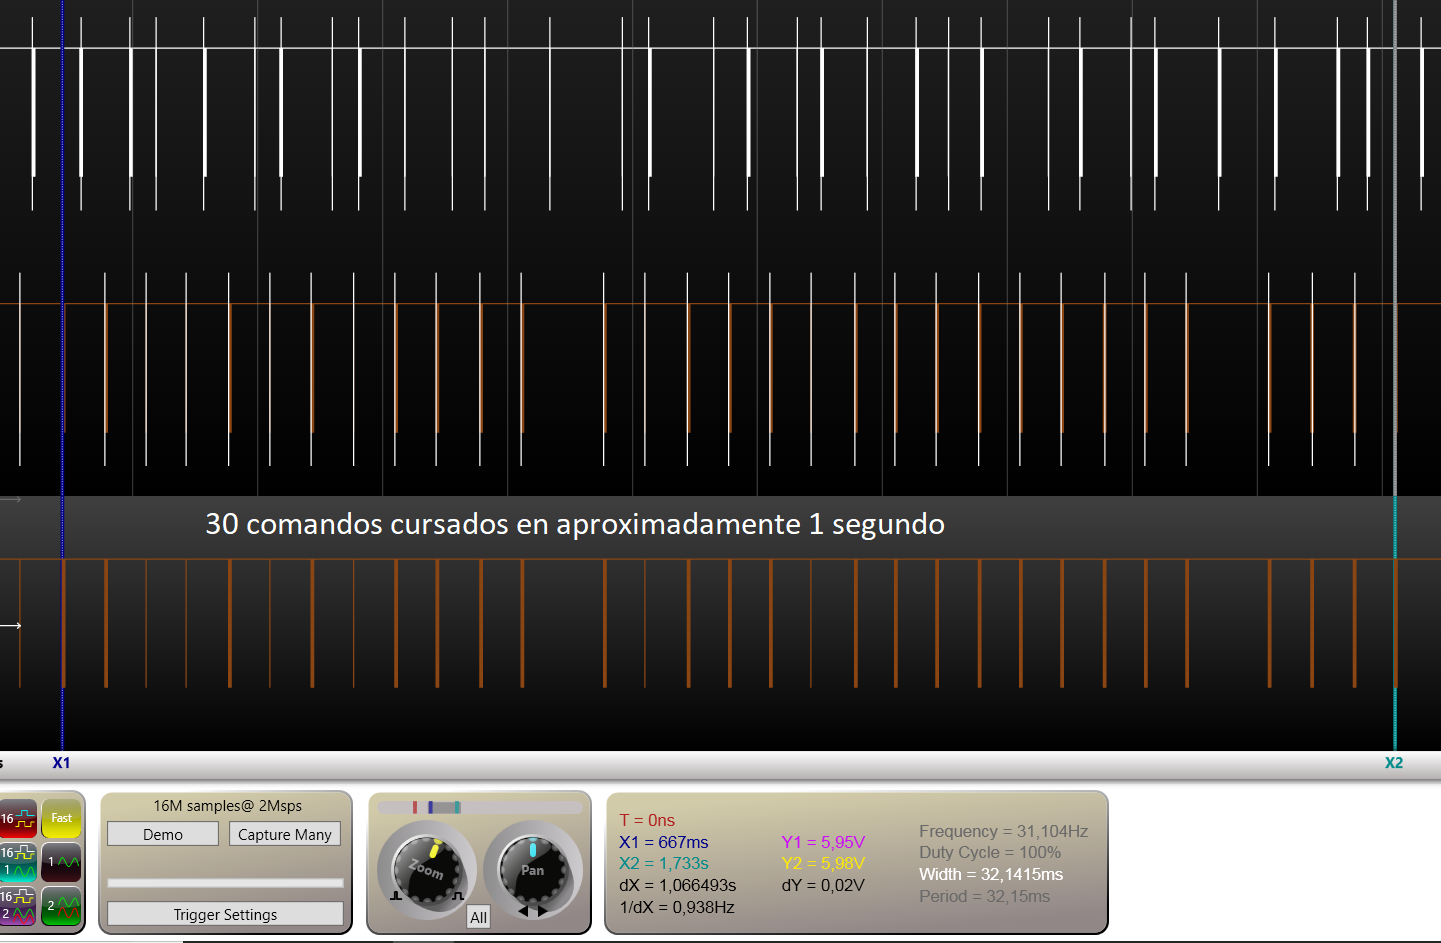
Task: Select the 16-channel digital-only capture mode
Action: 18,818
